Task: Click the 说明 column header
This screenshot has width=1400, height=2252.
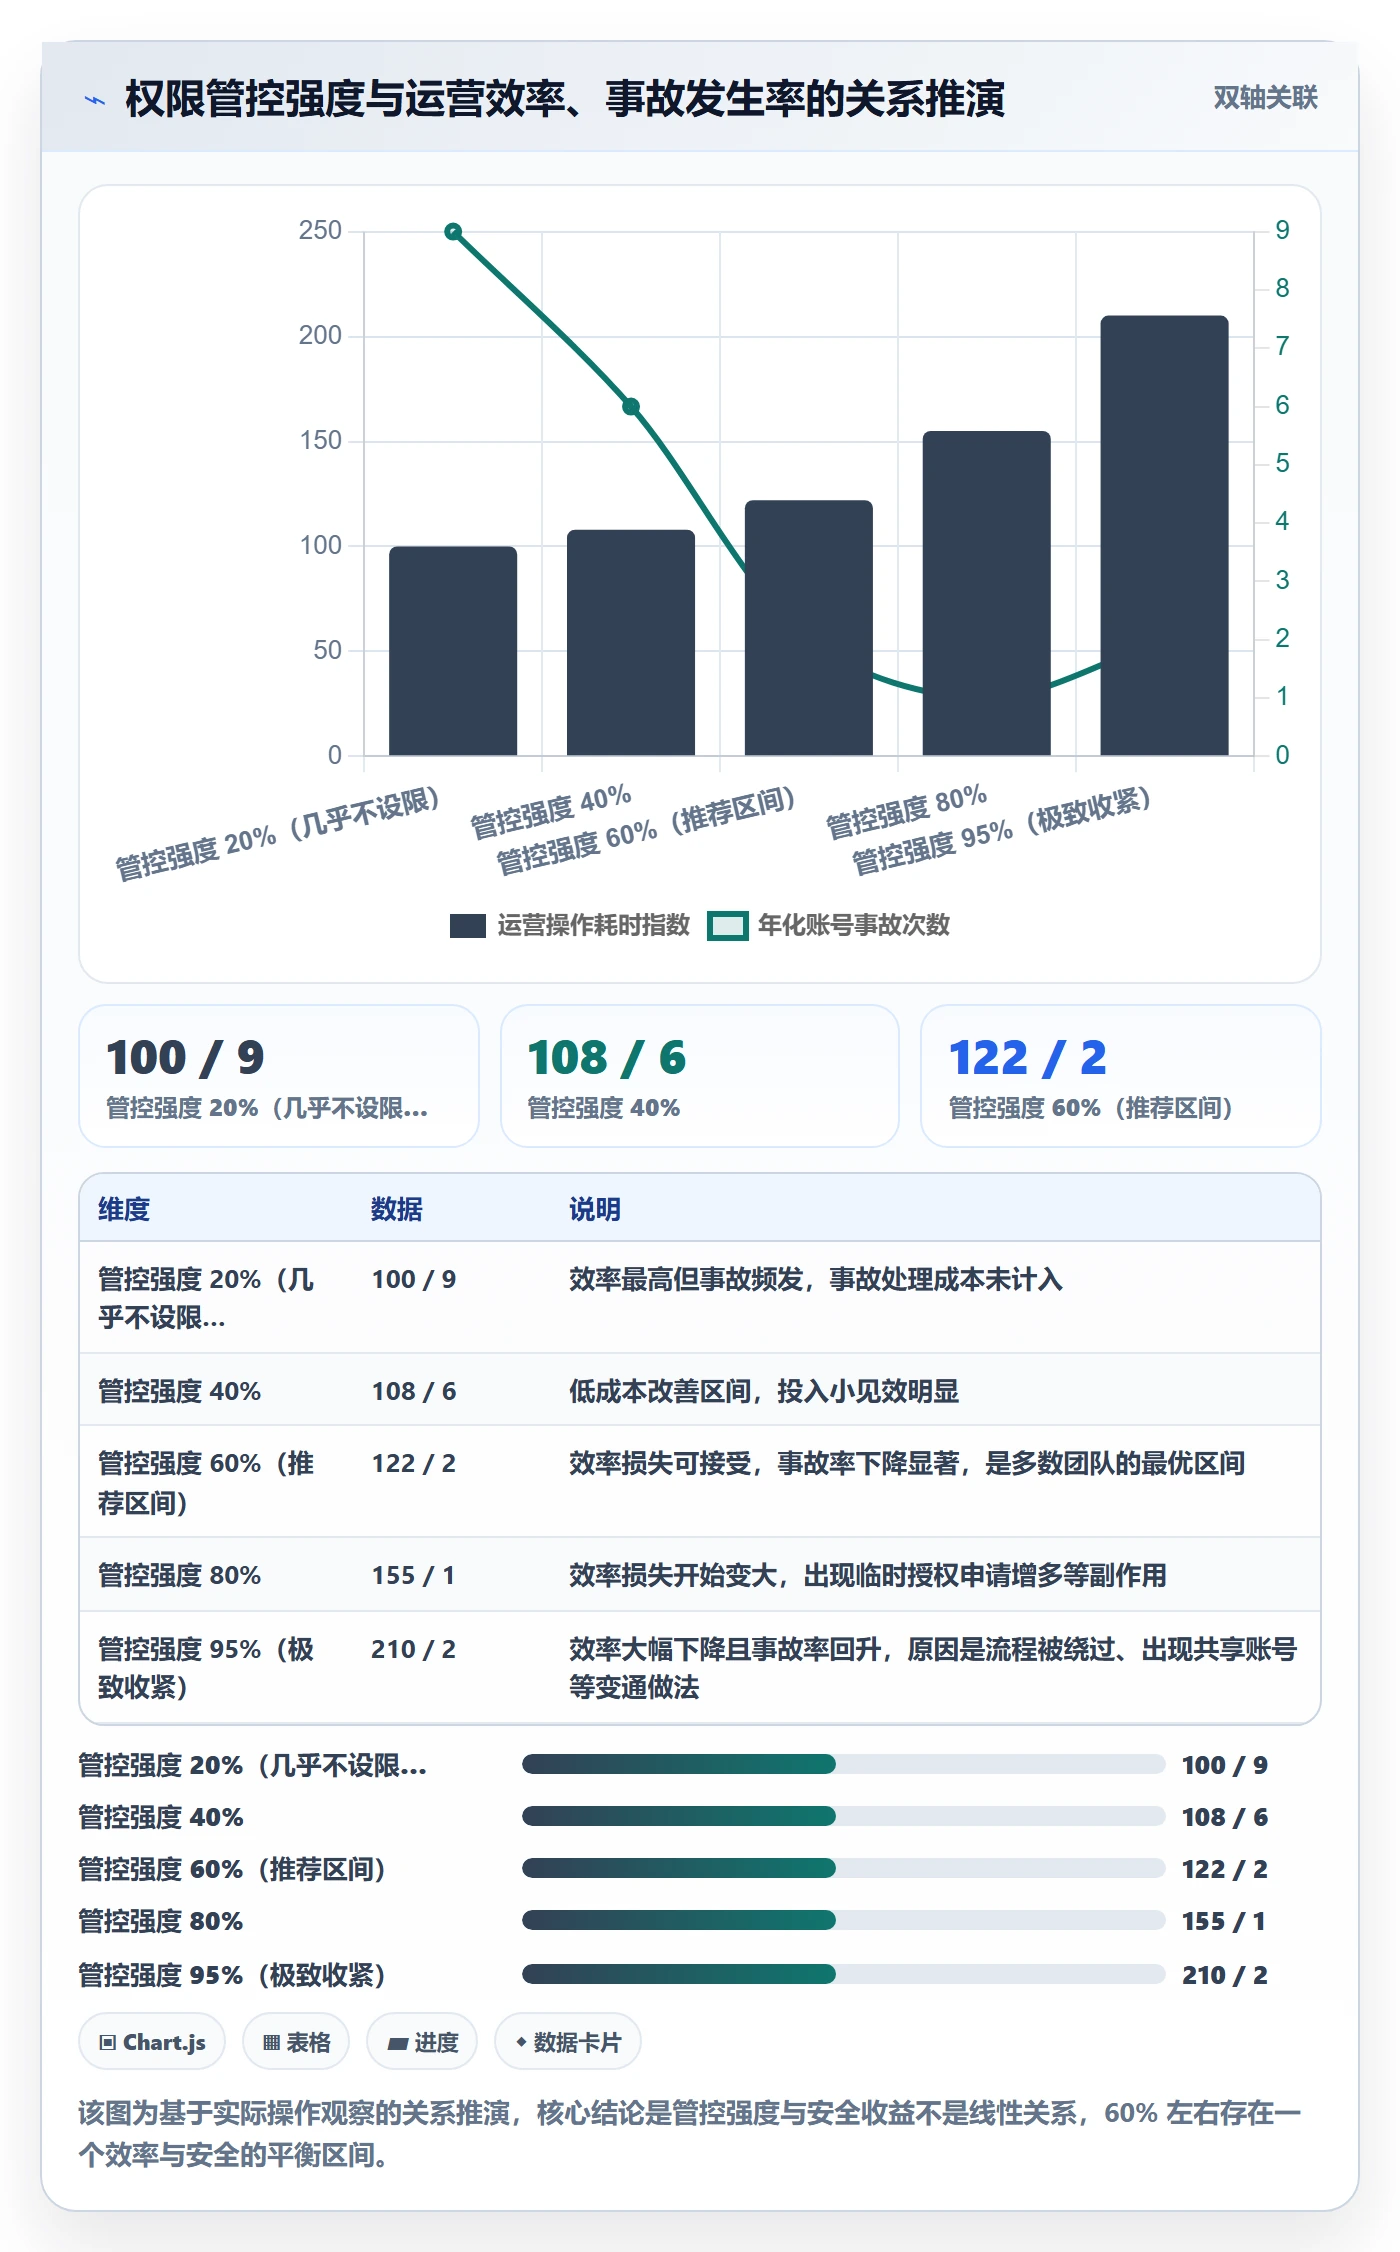Action: tap(595, 1209)
